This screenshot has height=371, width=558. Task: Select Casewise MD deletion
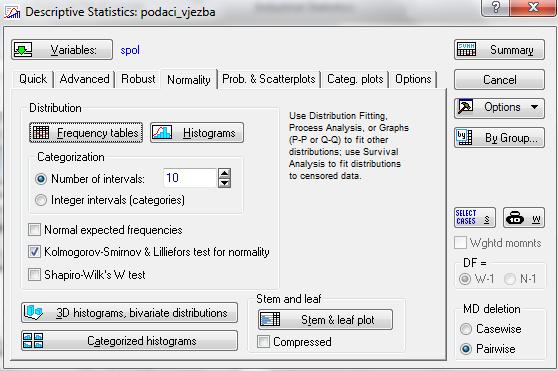coord(466,329)
